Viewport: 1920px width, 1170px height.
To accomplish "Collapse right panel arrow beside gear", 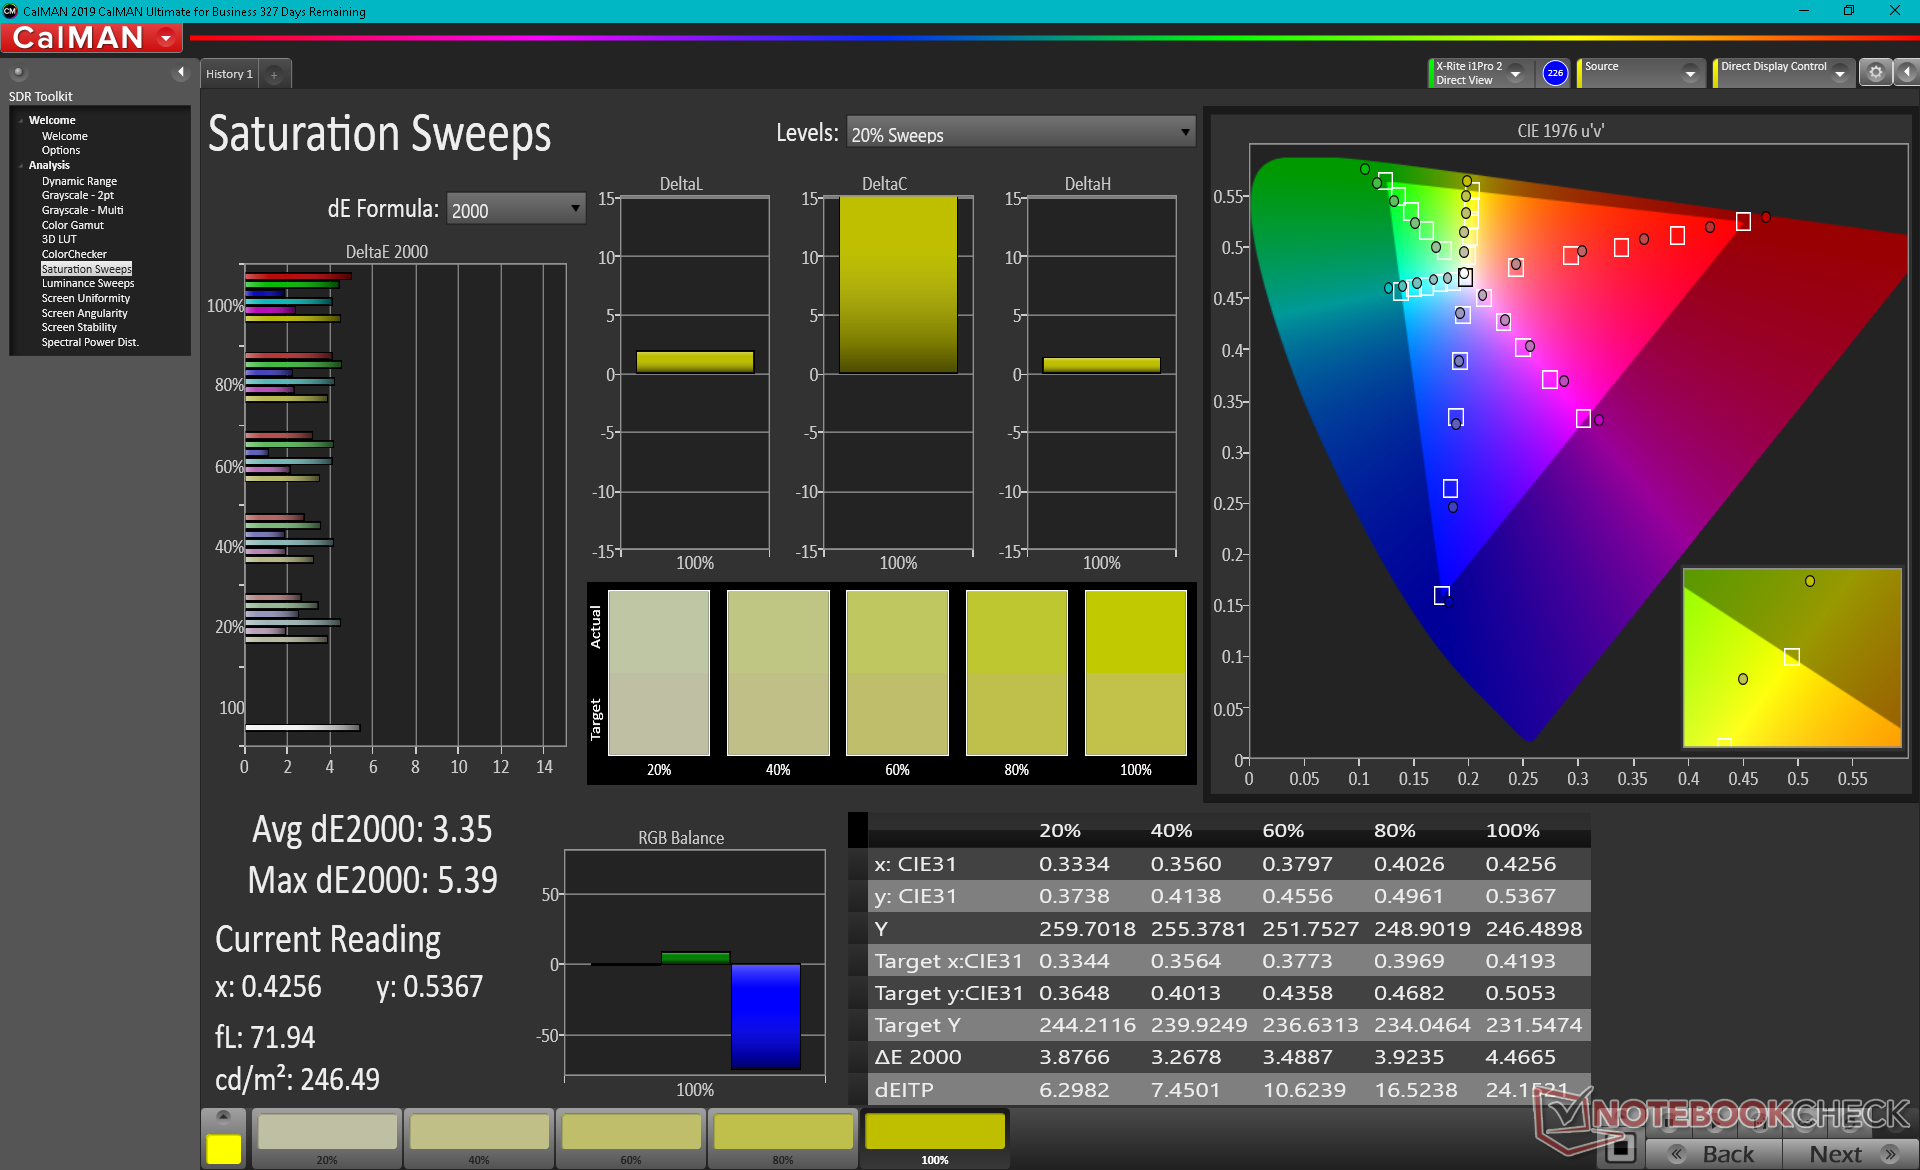I will (x=1907, y=73).
